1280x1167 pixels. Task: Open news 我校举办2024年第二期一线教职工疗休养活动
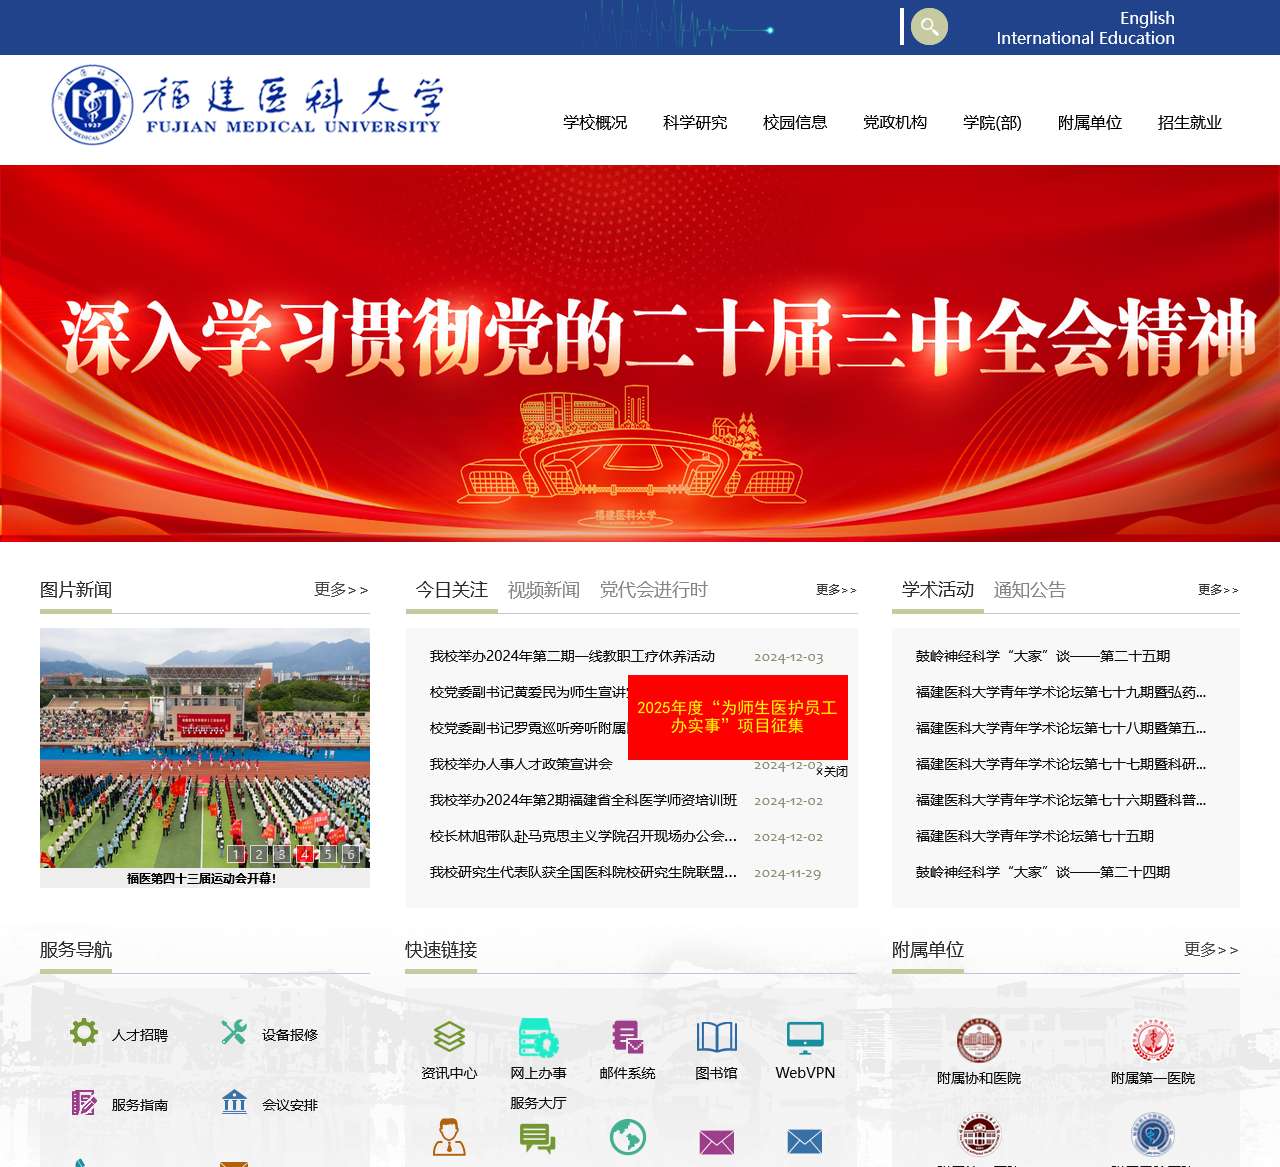click(x=572, y=657)
